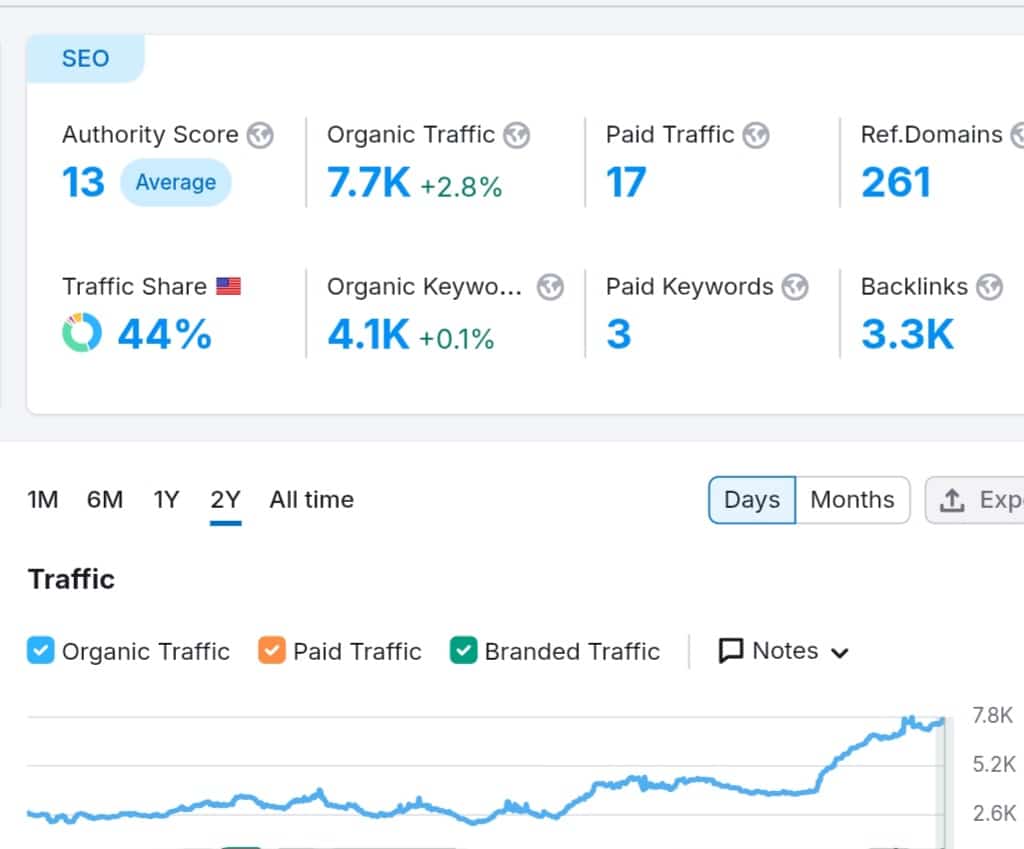Click the Traffic Share donut chart icon

(81, 334)
